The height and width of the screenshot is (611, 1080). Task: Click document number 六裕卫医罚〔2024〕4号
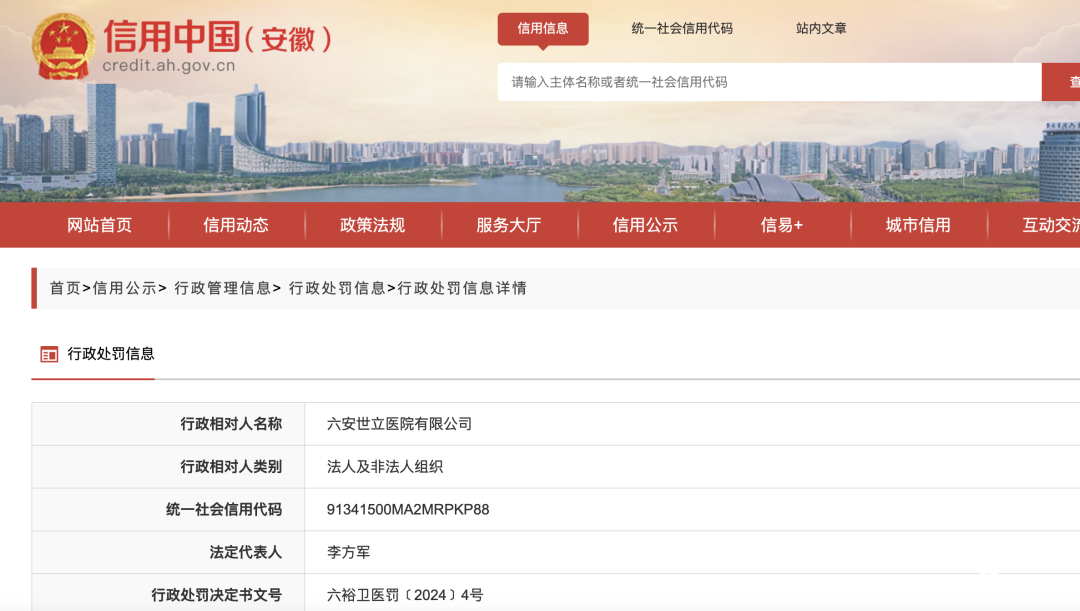tap(405, 595)
